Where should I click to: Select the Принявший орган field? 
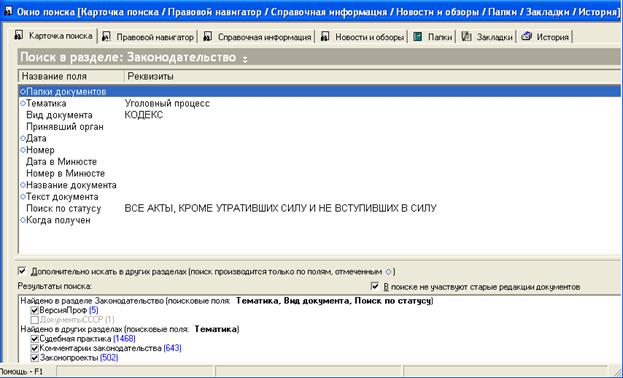click(65, 127)
